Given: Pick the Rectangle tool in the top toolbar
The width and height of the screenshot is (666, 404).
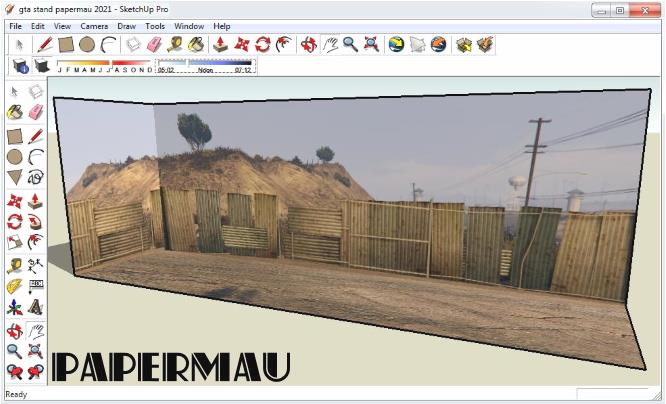Looking at the screenshot, I should pyautogui.click(x=66, y=44).
